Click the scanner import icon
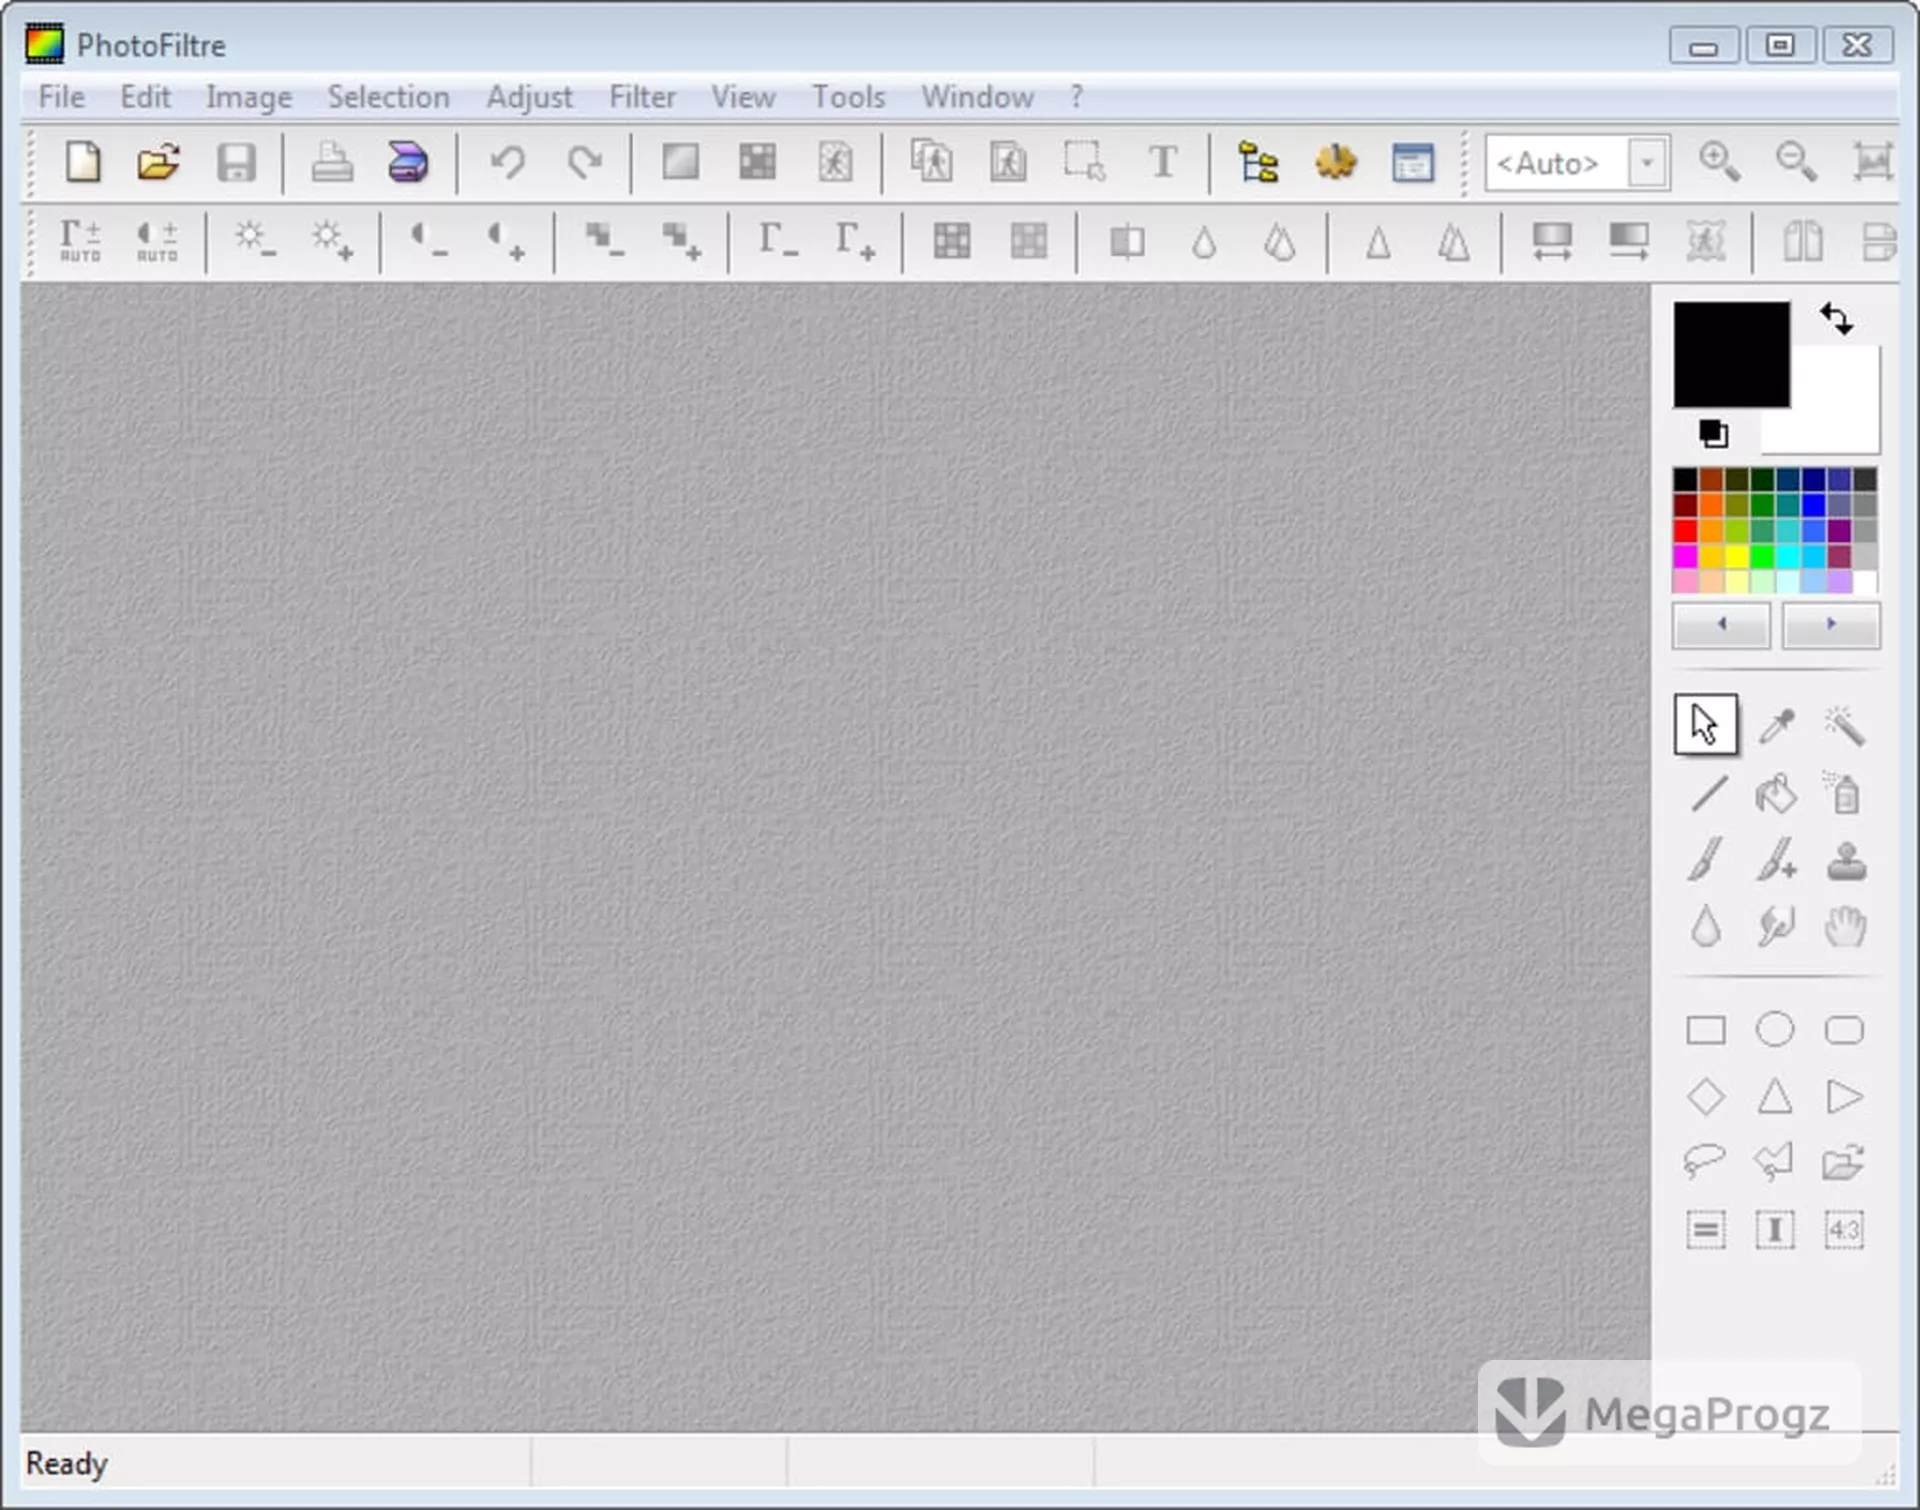The height and width of the screenshot is (1510, 1920). 408,162
